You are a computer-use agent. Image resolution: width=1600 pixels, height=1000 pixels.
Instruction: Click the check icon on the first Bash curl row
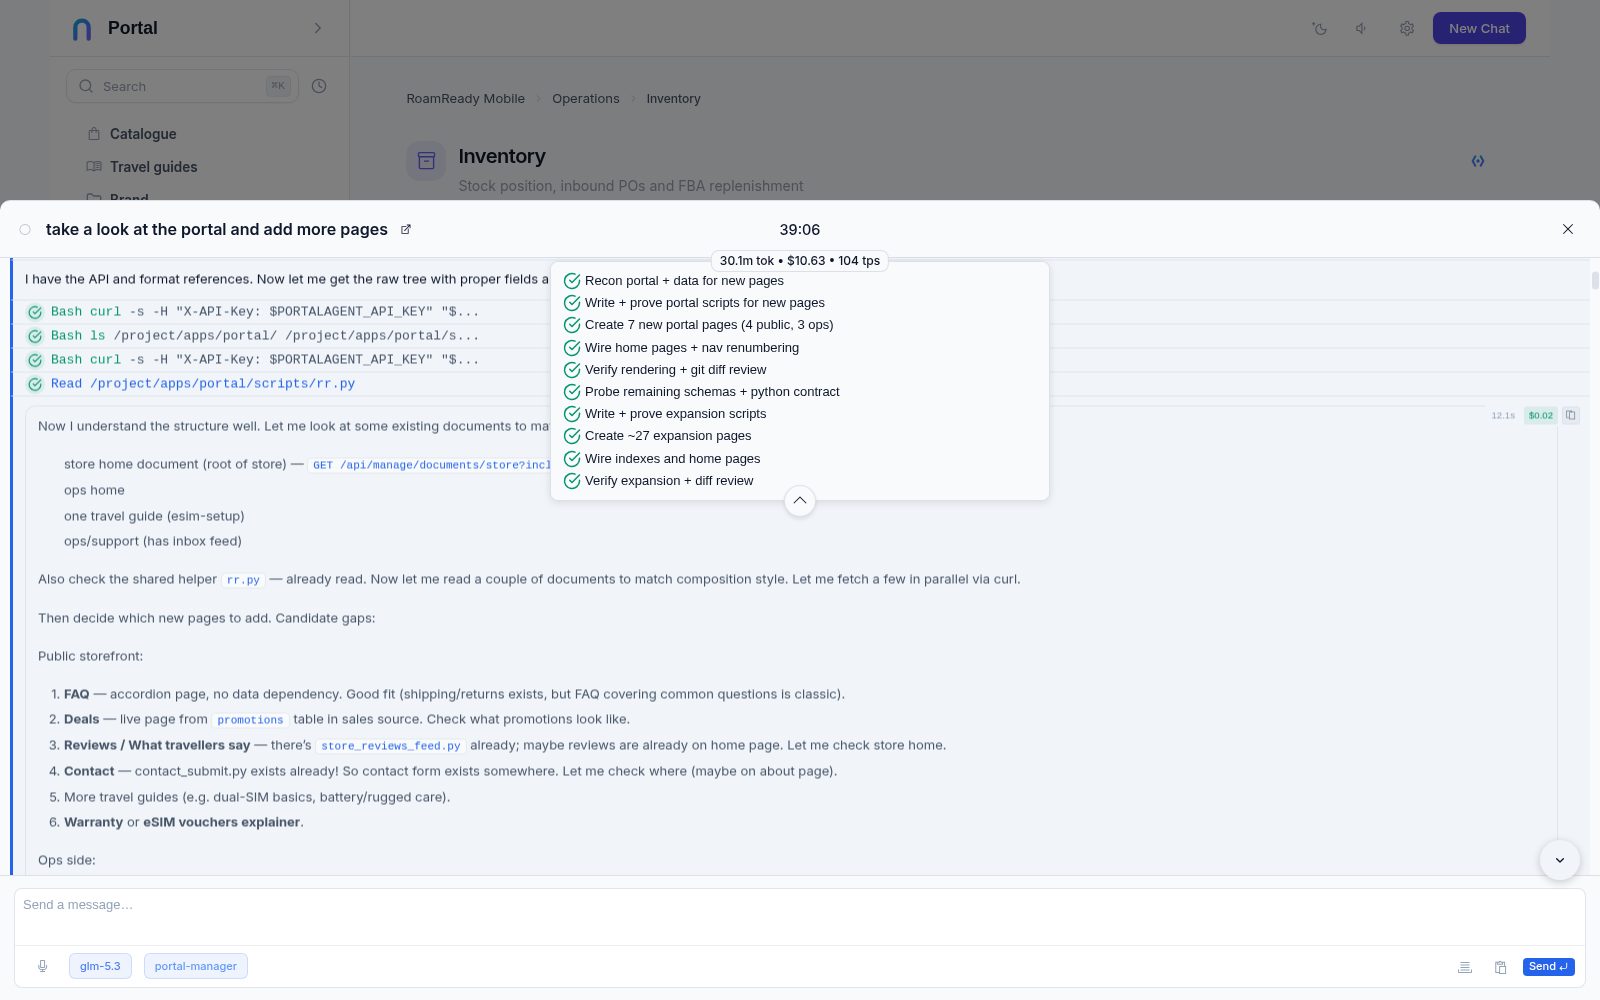(x=35, y=312)
